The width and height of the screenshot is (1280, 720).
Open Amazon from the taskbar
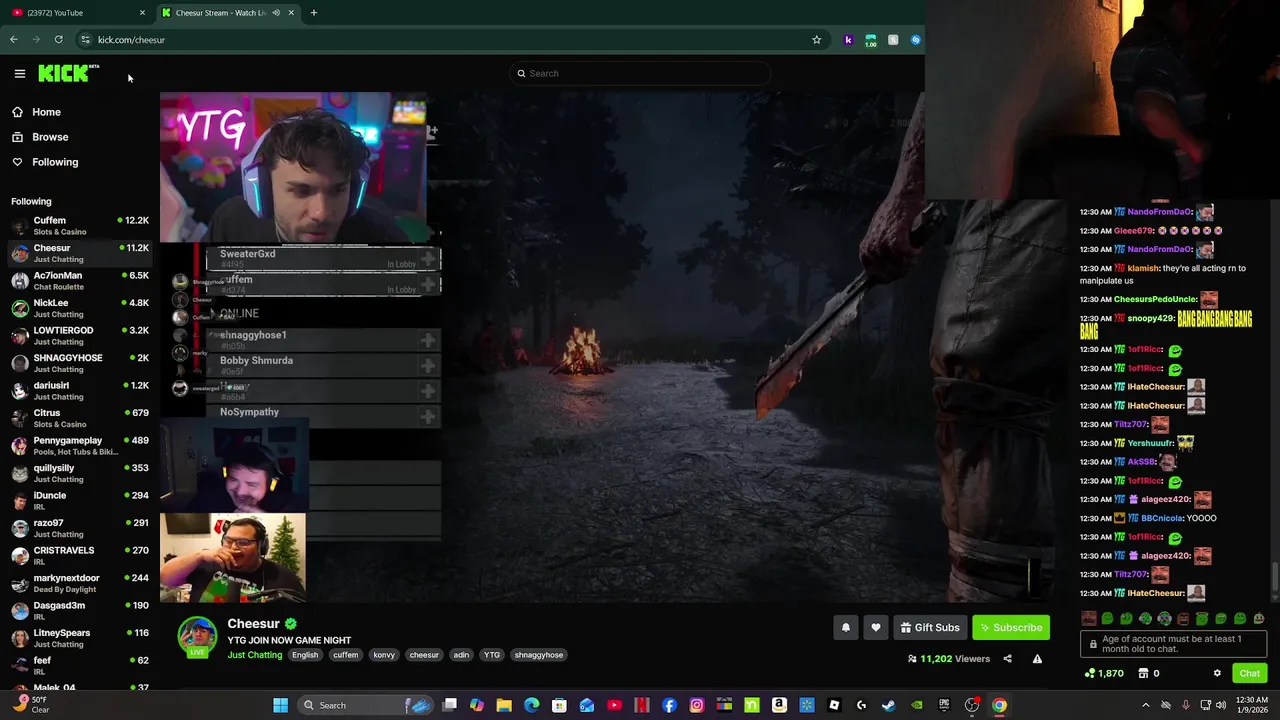779,705
